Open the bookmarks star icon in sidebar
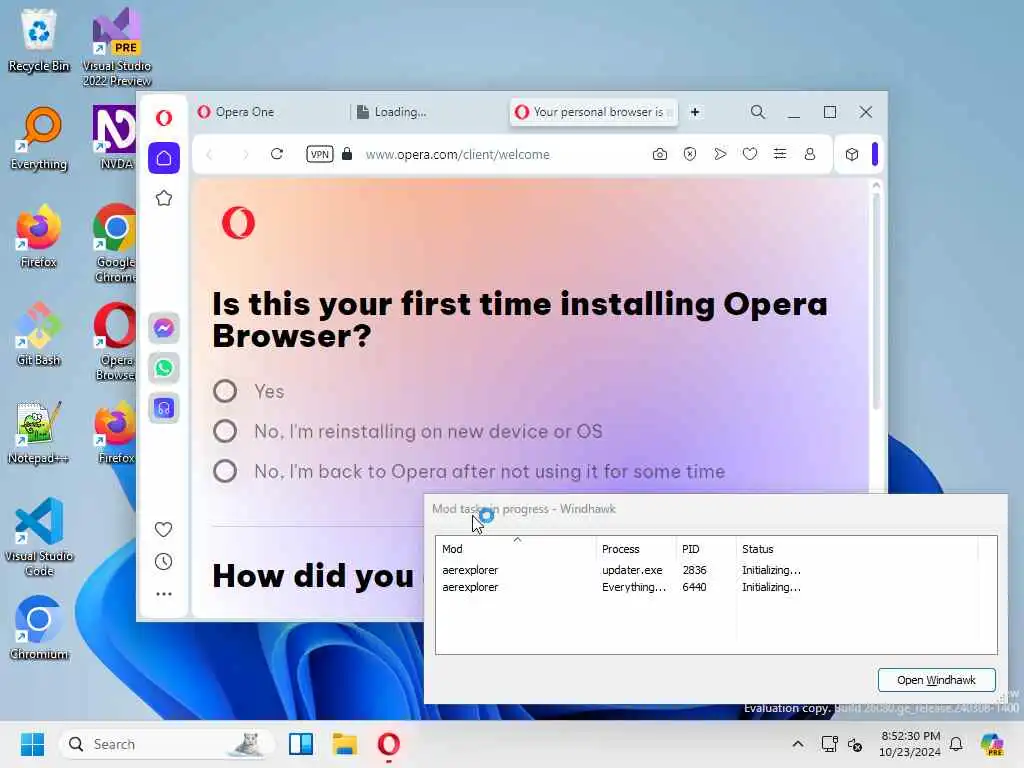Screen dimensions: 1024x768 coord(164,198)
